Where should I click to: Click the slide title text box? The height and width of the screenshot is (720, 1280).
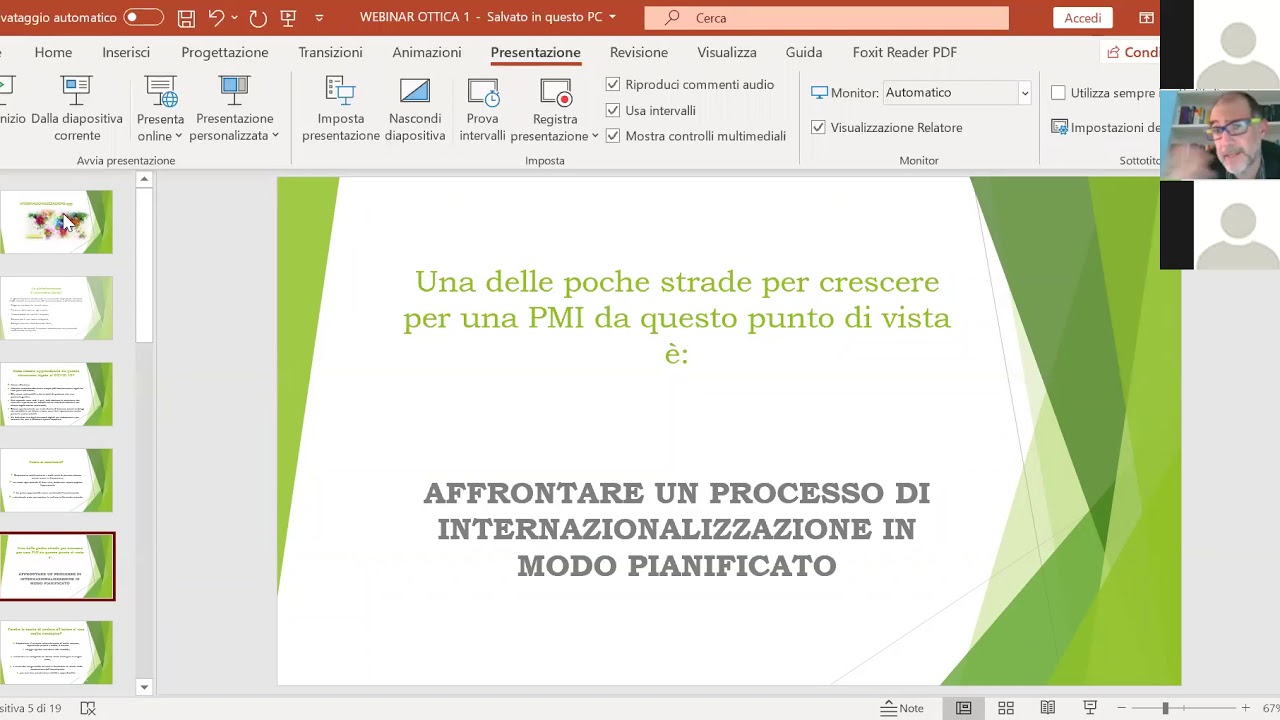tap(677, 317)
